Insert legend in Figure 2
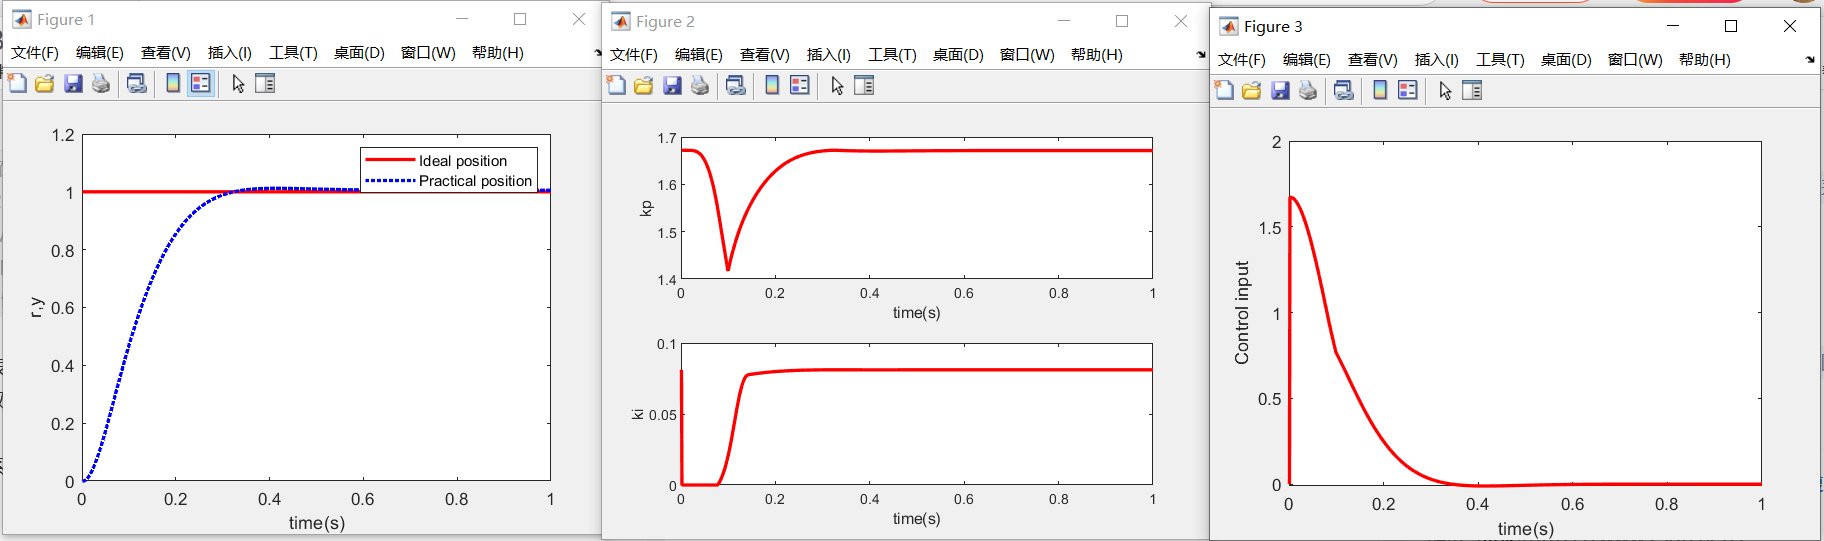 point(800,86)
